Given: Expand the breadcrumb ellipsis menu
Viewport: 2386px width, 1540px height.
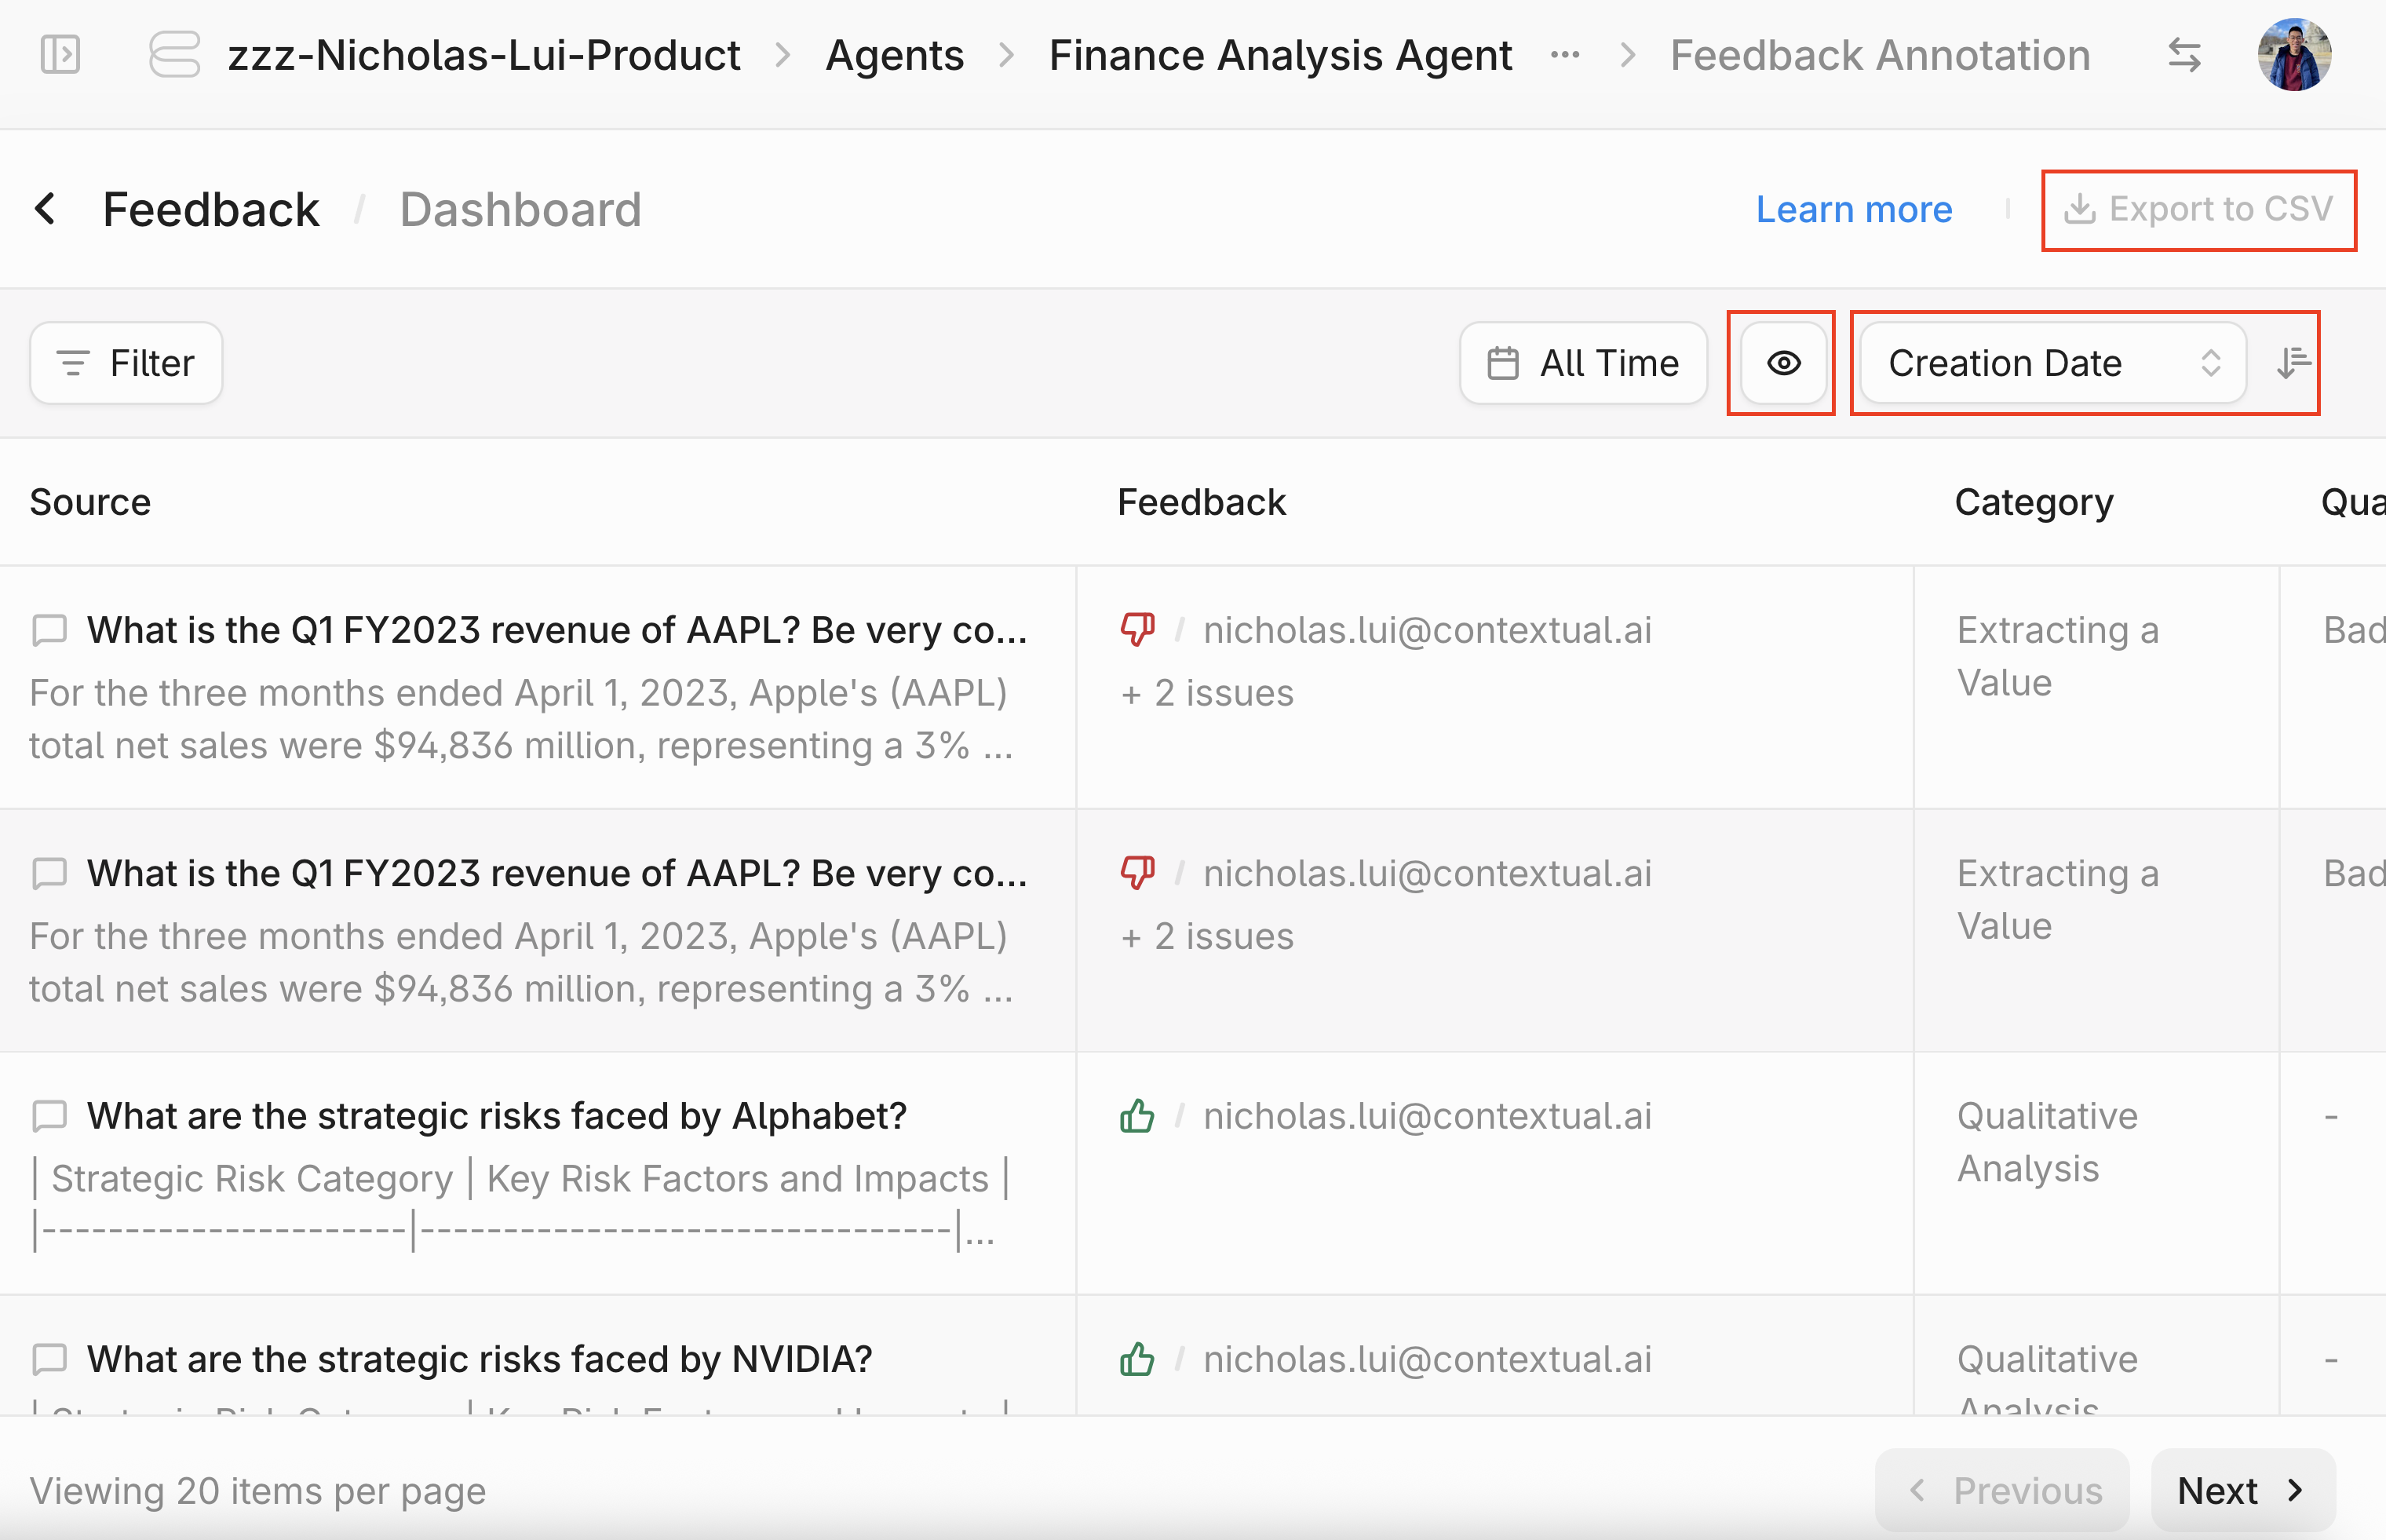Looking at the screenshot, I should [x=1565, y=55].
